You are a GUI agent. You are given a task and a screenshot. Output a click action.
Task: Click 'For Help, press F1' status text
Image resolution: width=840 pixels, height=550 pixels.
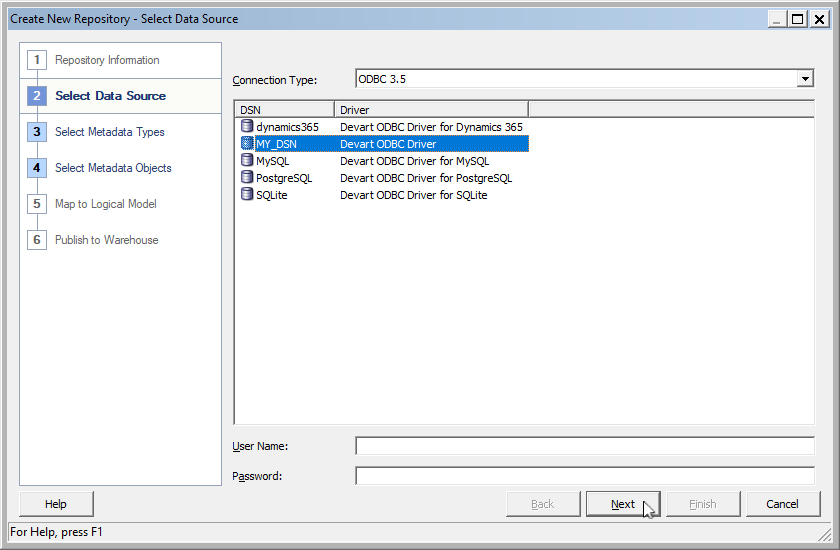pyautogui.click(x=56, y=532)
